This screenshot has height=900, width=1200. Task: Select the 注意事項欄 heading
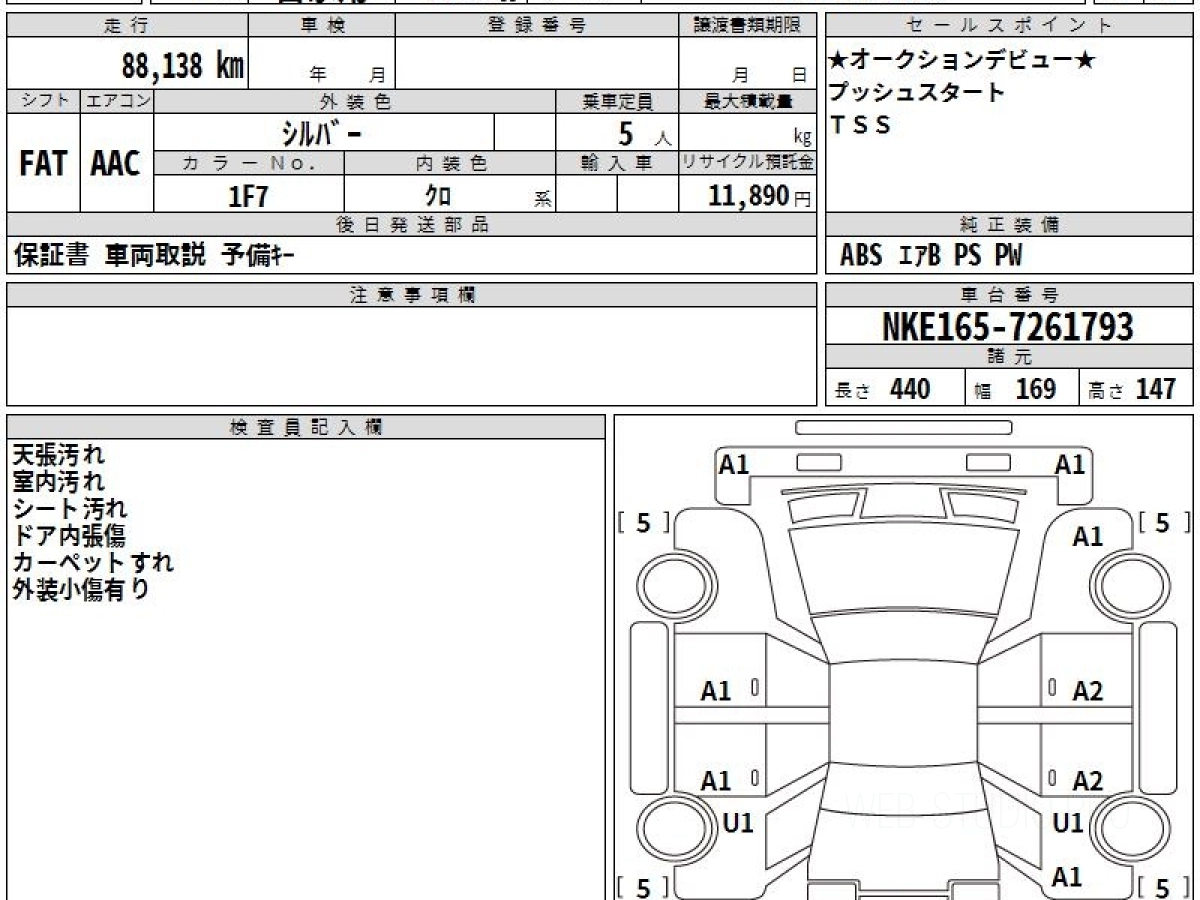(x=412, y=295)
